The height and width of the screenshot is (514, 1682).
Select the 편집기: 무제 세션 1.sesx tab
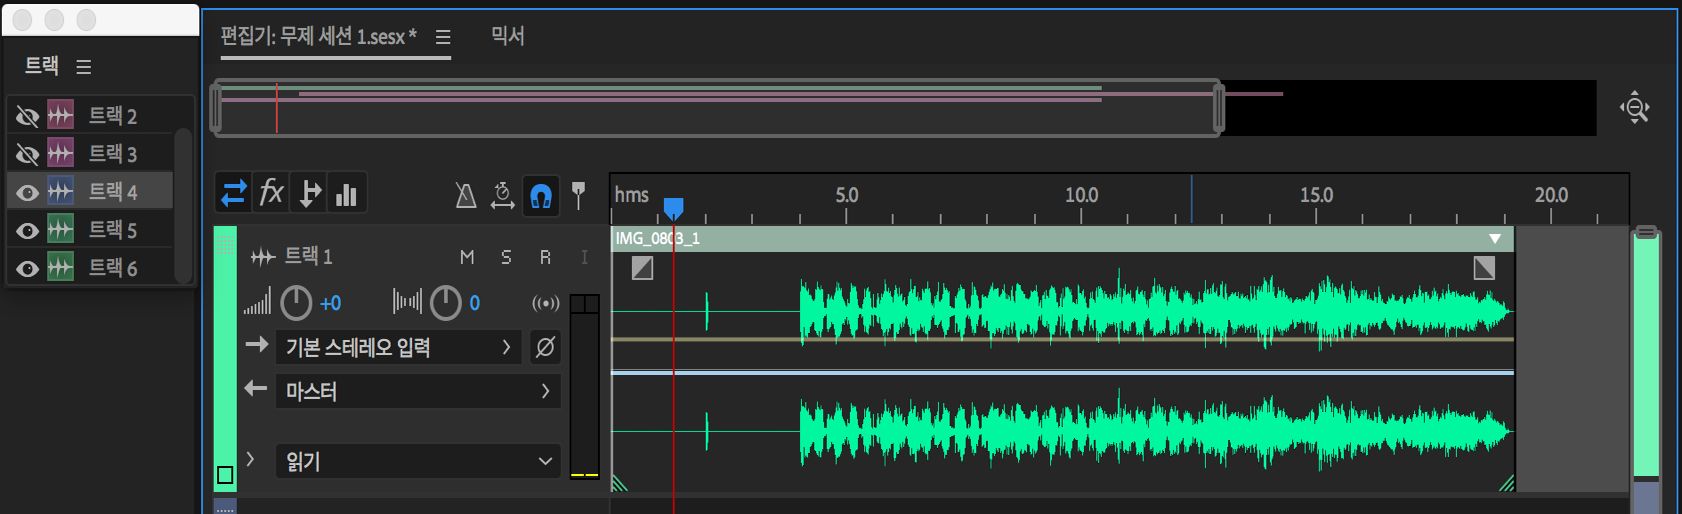tap(318, 37)
